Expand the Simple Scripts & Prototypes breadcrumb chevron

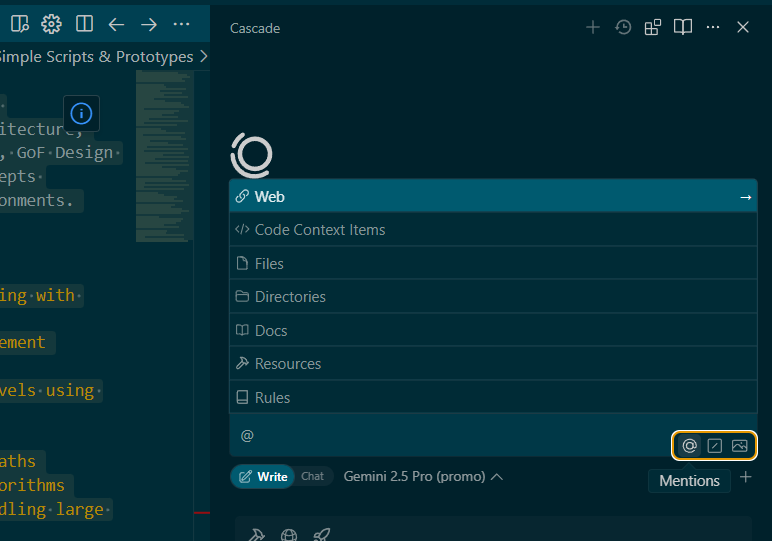pos(204,56)
